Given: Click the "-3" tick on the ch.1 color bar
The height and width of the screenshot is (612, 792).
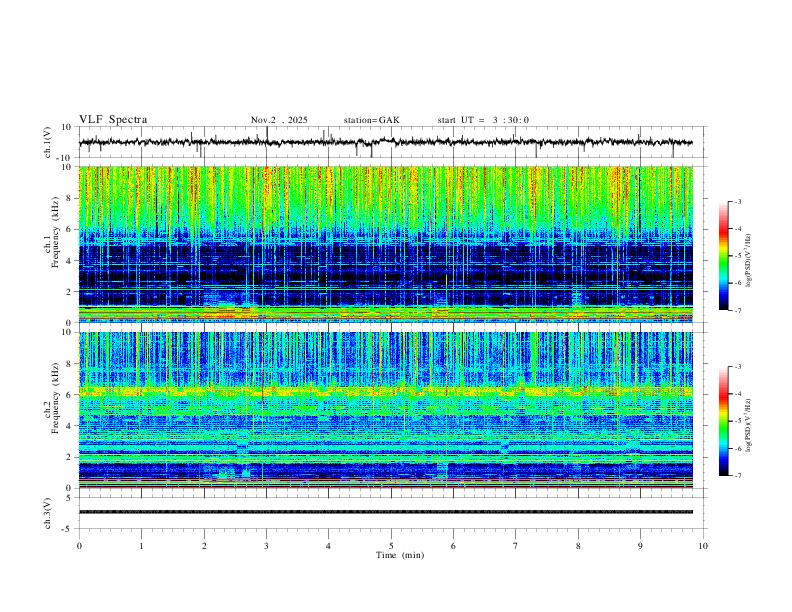Looking at the screenshot, I should 738,201.
